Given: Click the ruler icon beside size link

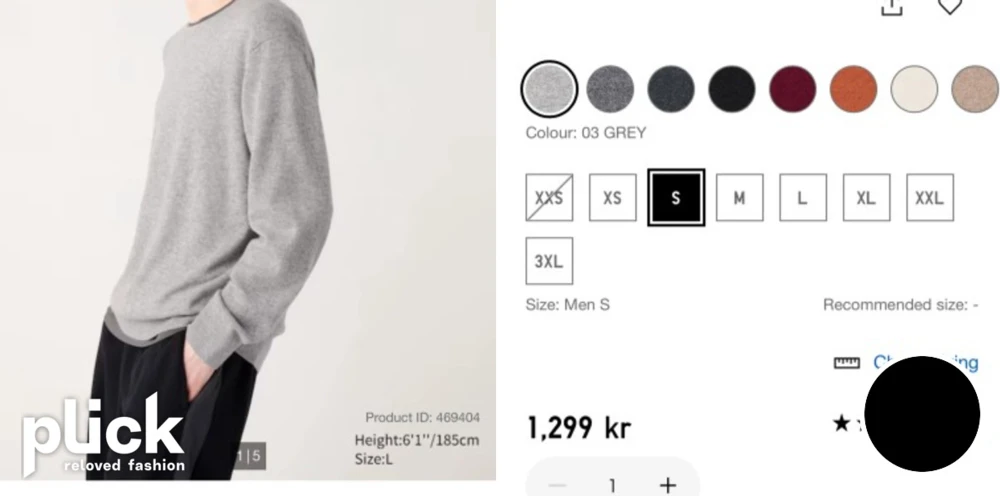Looking at the screenshot, I should [847, 363].
